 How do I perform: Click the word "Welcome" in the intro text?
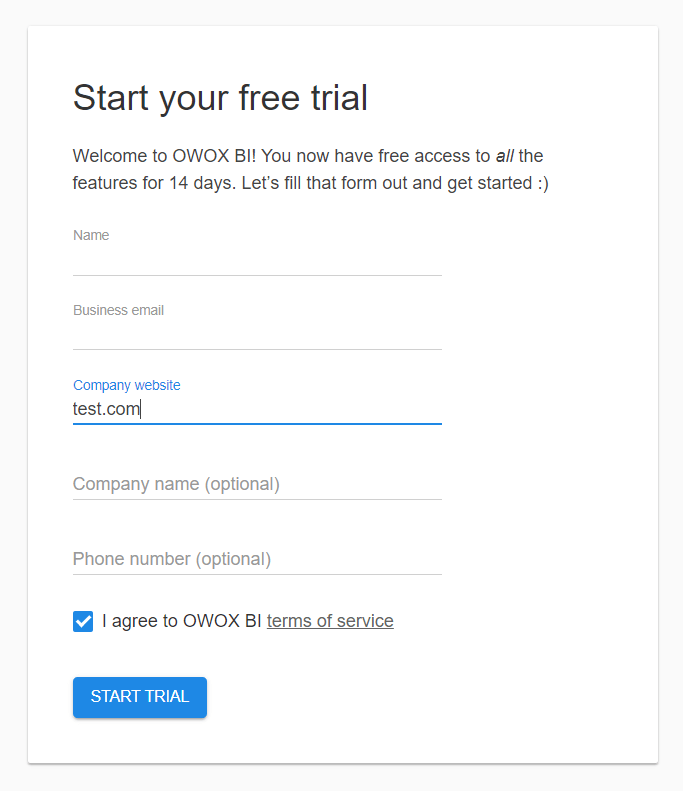[x=109, y=156]
